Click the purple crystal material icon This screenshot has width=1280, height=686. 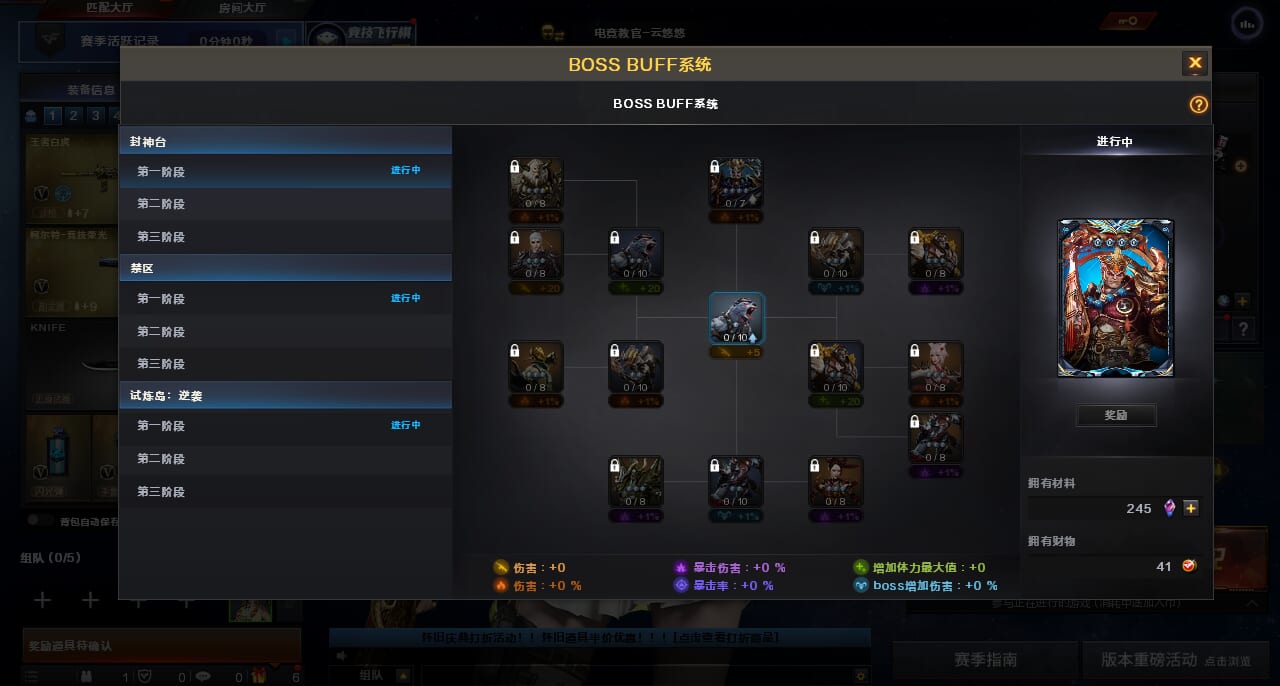click(1169, 508)
